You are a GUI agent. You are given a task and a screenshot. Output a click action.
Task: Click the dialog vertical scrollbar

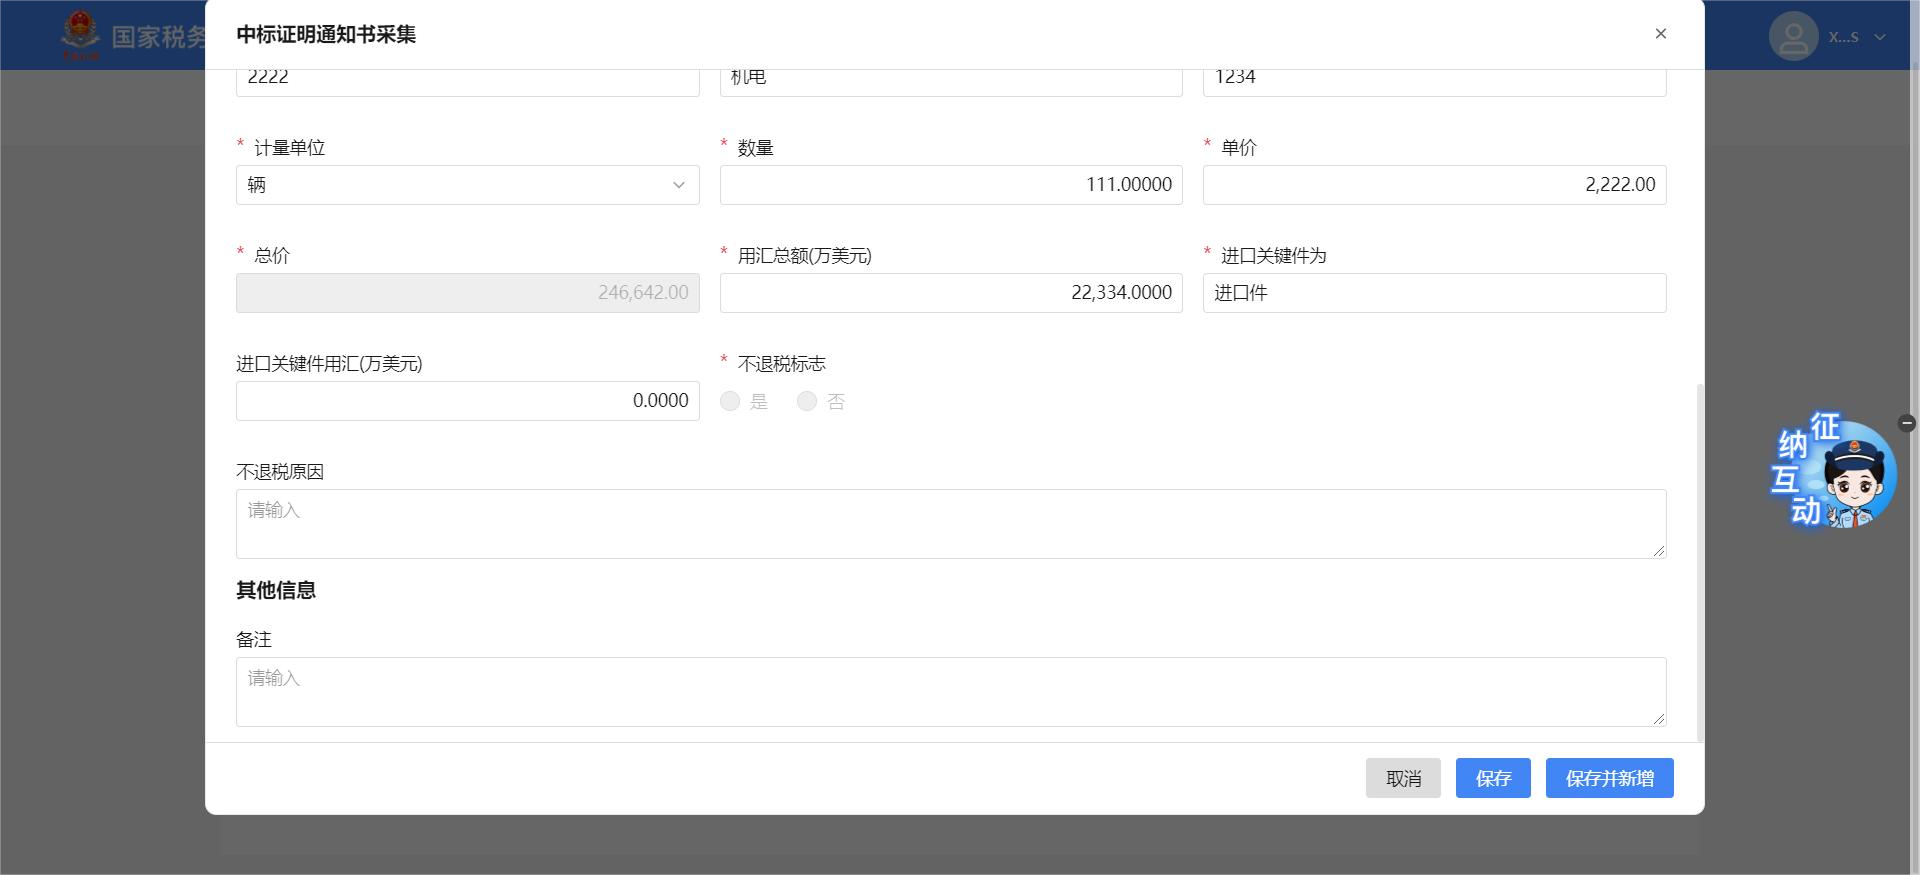[x=1699, y=560]
